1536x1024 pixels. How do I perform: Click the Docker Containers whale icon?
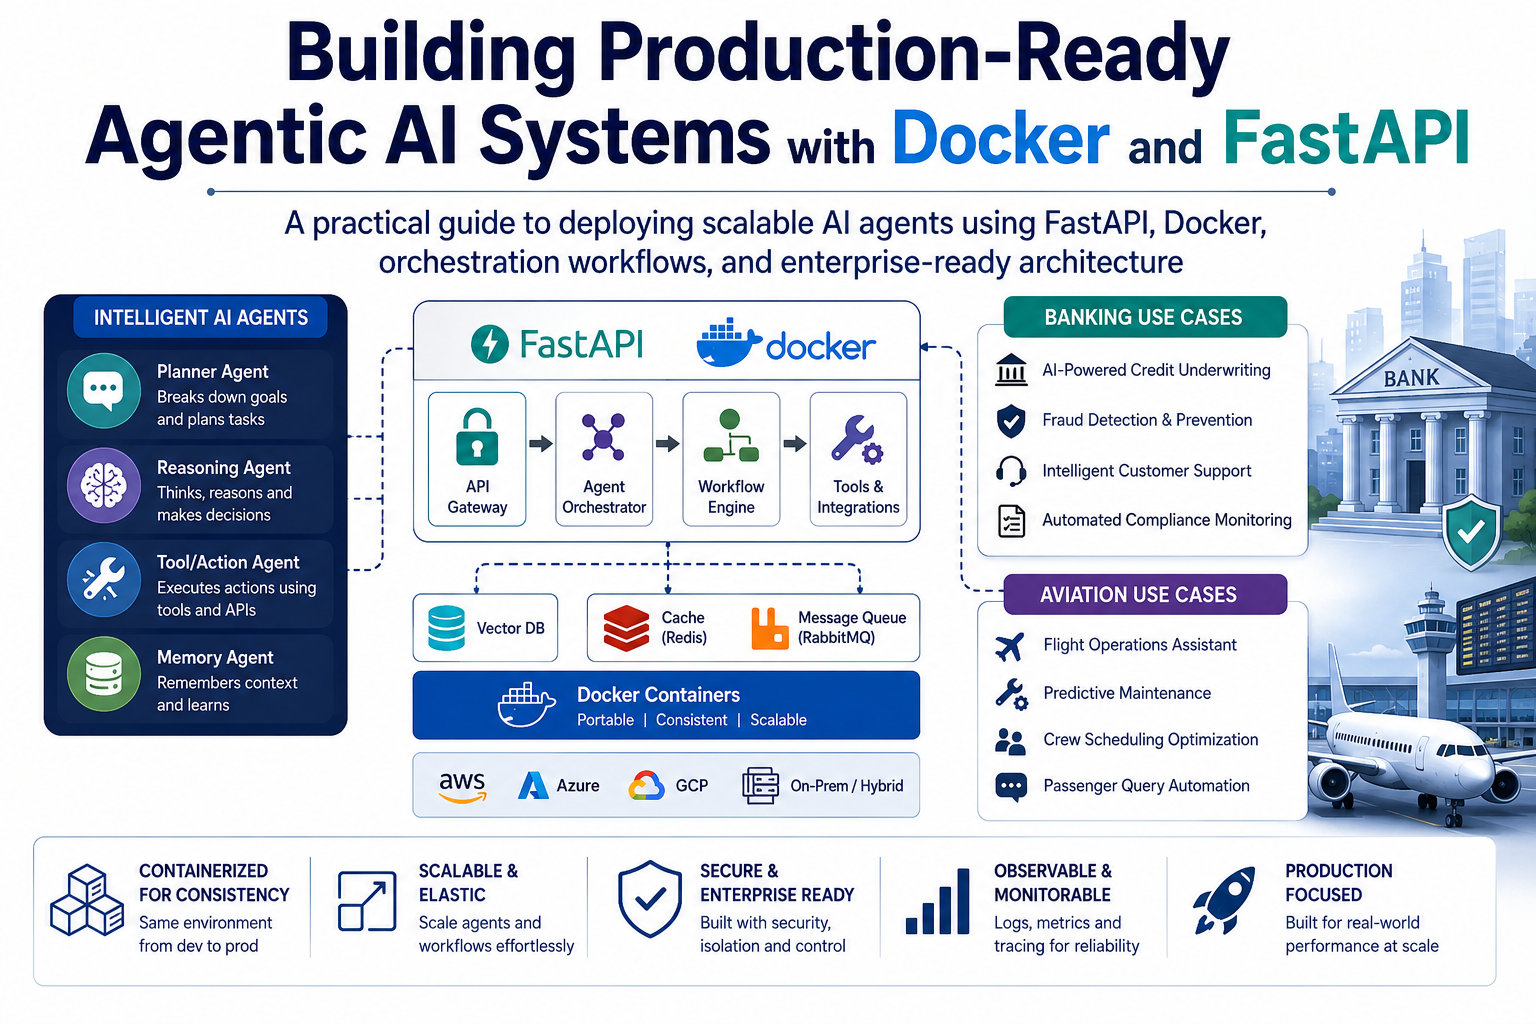[x=527, y=705]
